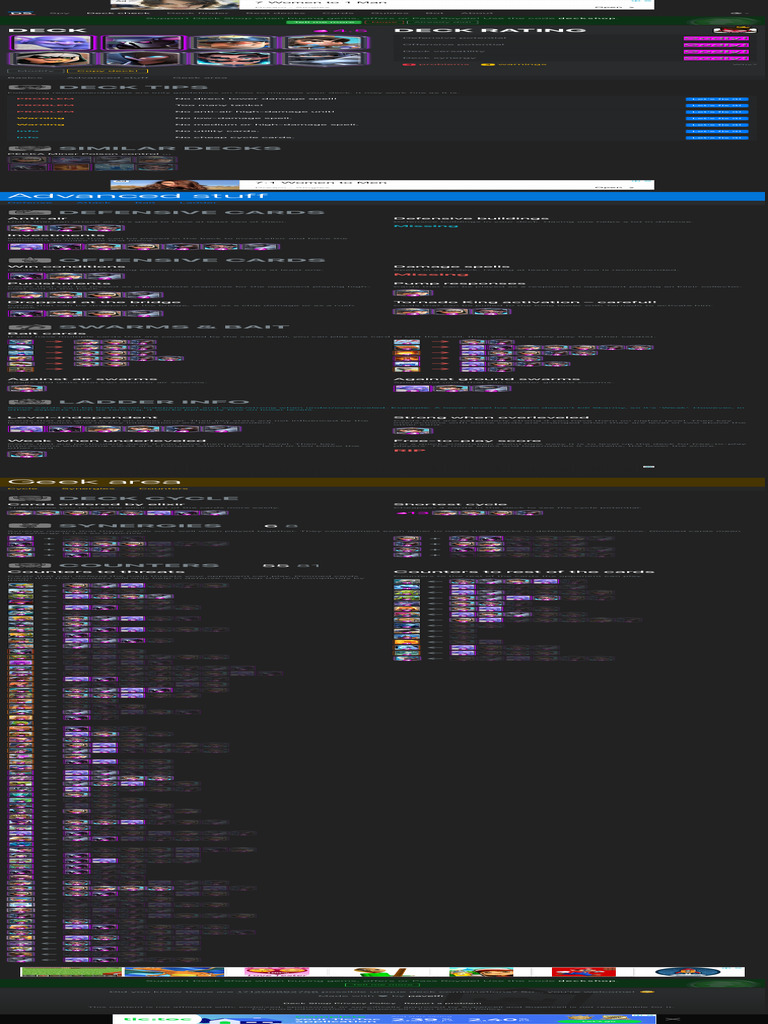
Task: Click Let's fix it for No low-damage spell
Action: [x=716, y=118]
